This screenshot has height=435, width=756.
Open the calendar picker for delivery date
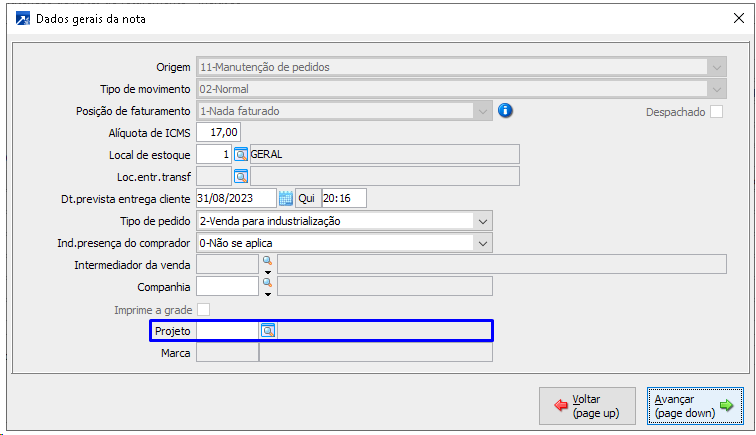coord(285,198)
